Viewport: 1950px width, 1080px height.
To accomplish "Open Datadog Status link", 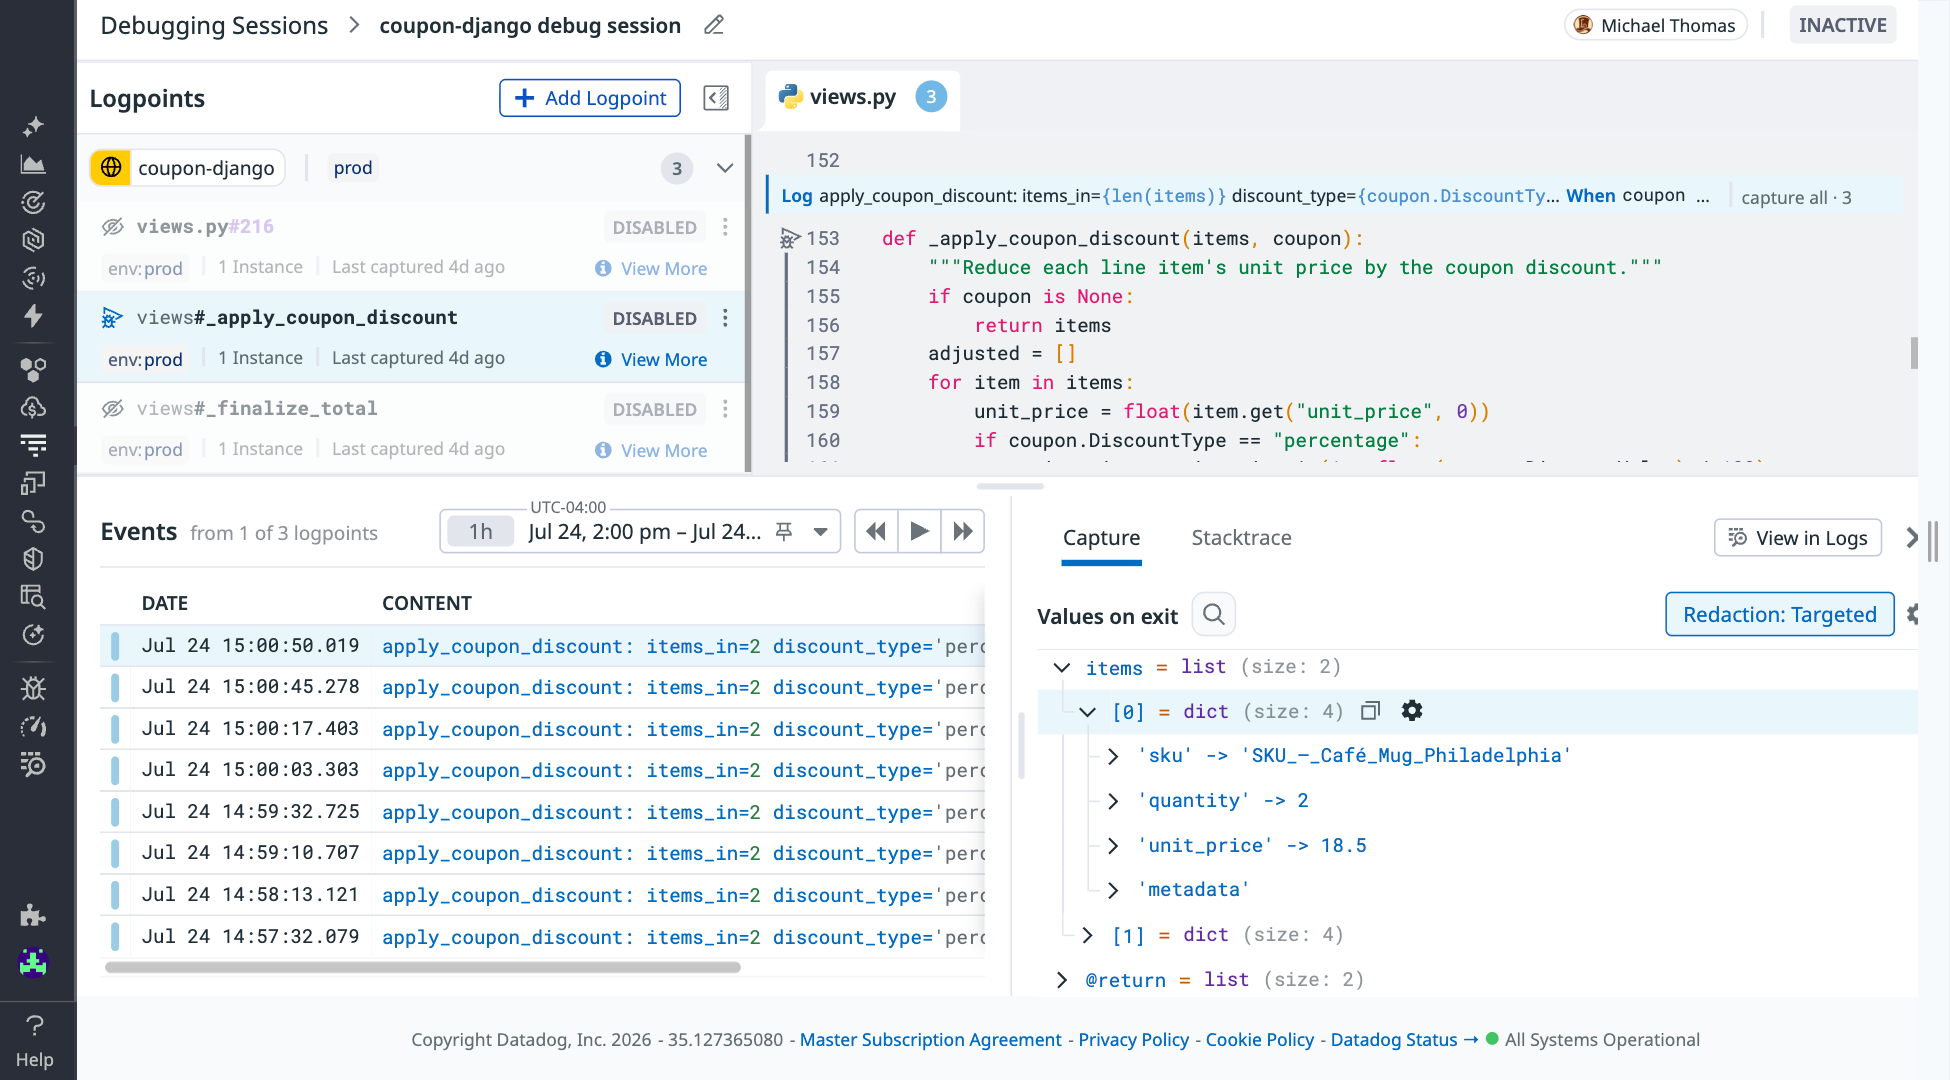I will pyautogui.click(x=1404, y=1040).
